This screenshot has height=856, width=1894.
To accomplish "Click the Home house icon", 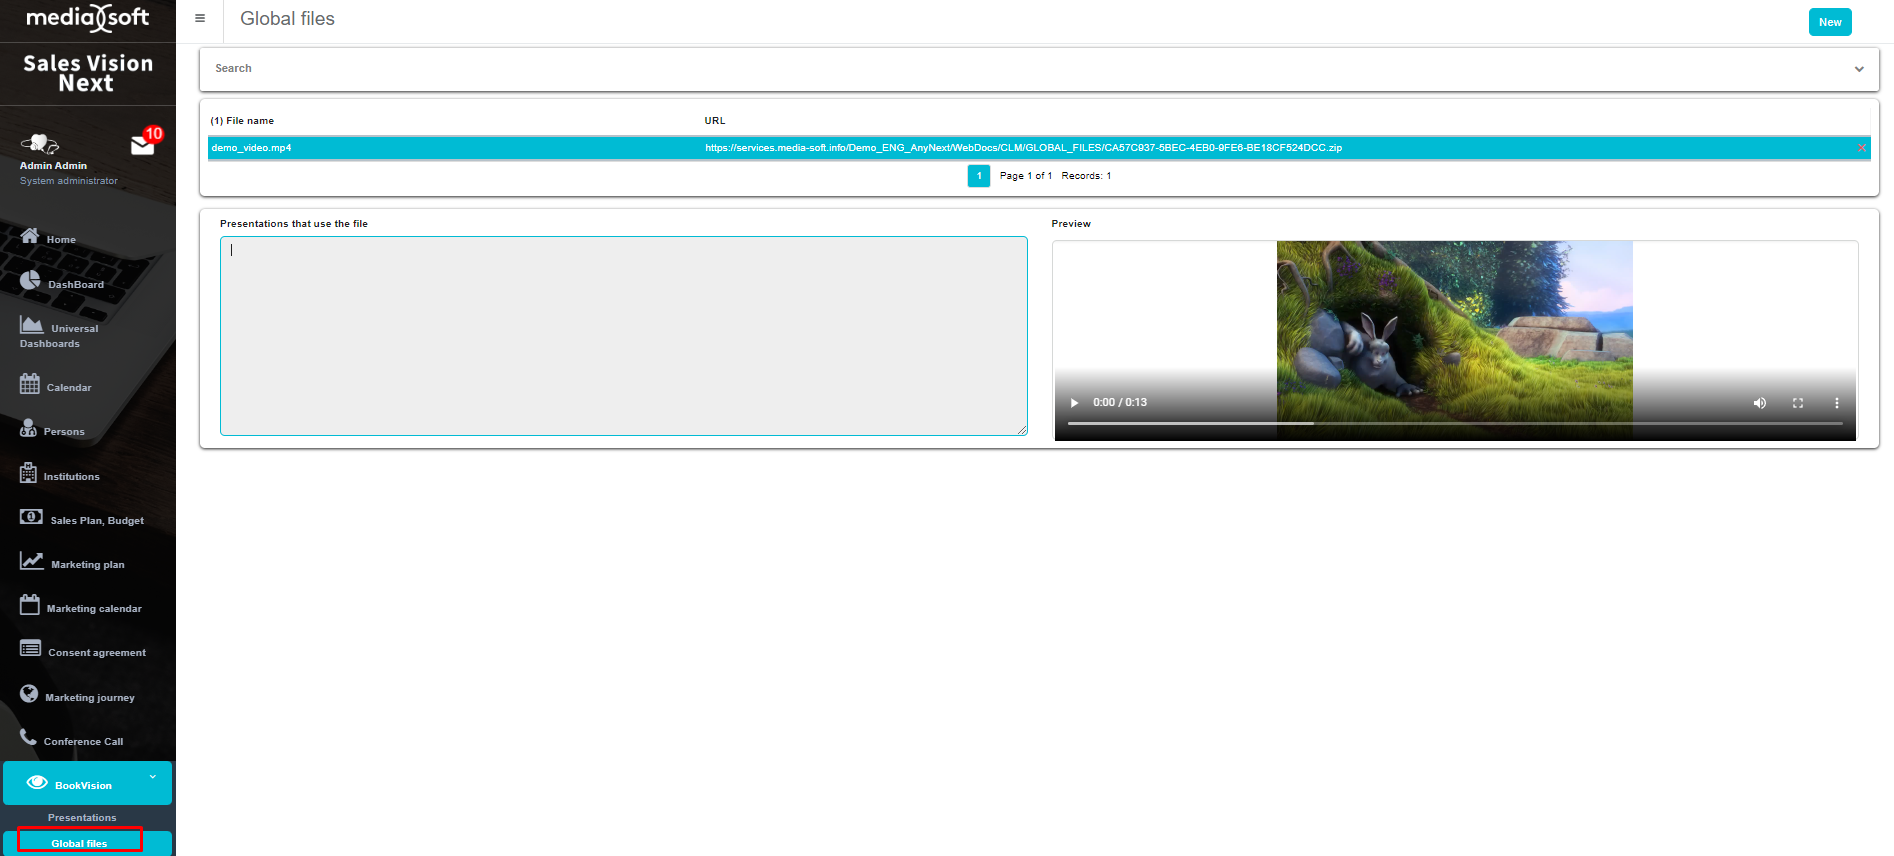I will point(30,237).
